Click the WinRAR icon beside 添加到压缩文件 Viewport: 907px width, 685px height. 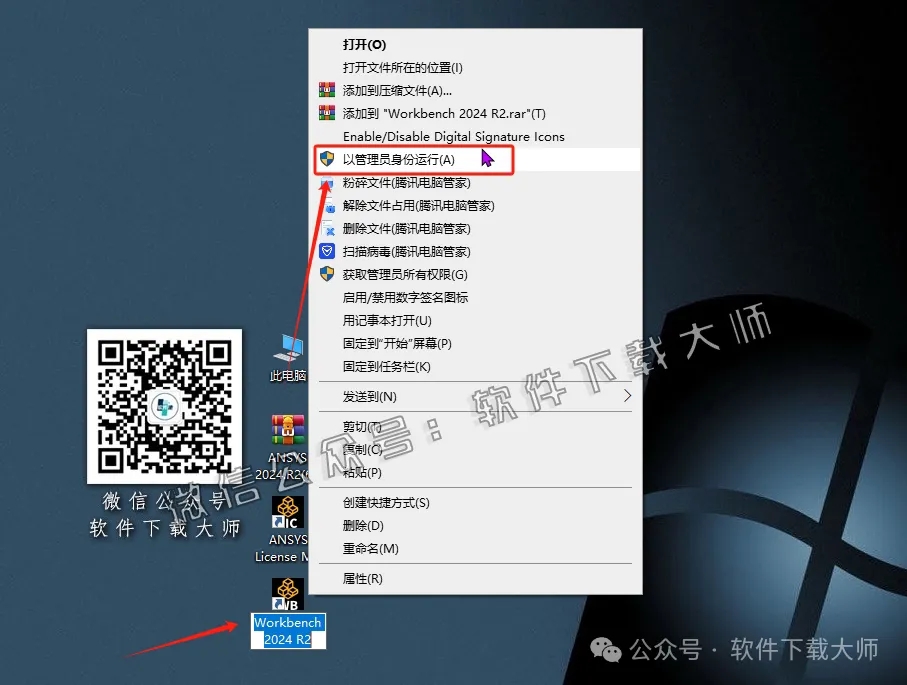click(x=329, y=90)
